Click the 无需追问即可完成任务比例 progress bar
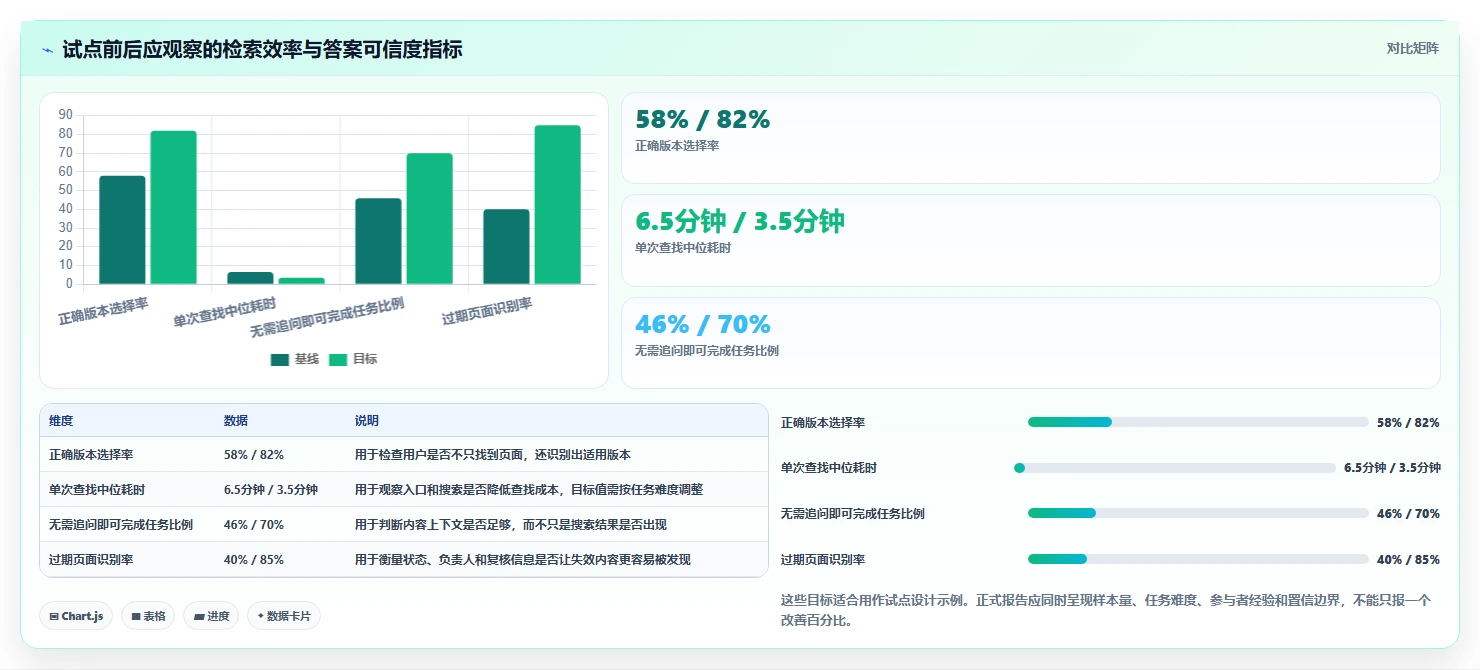Viewport: 1480px width, 670px height. (1198, 513)
